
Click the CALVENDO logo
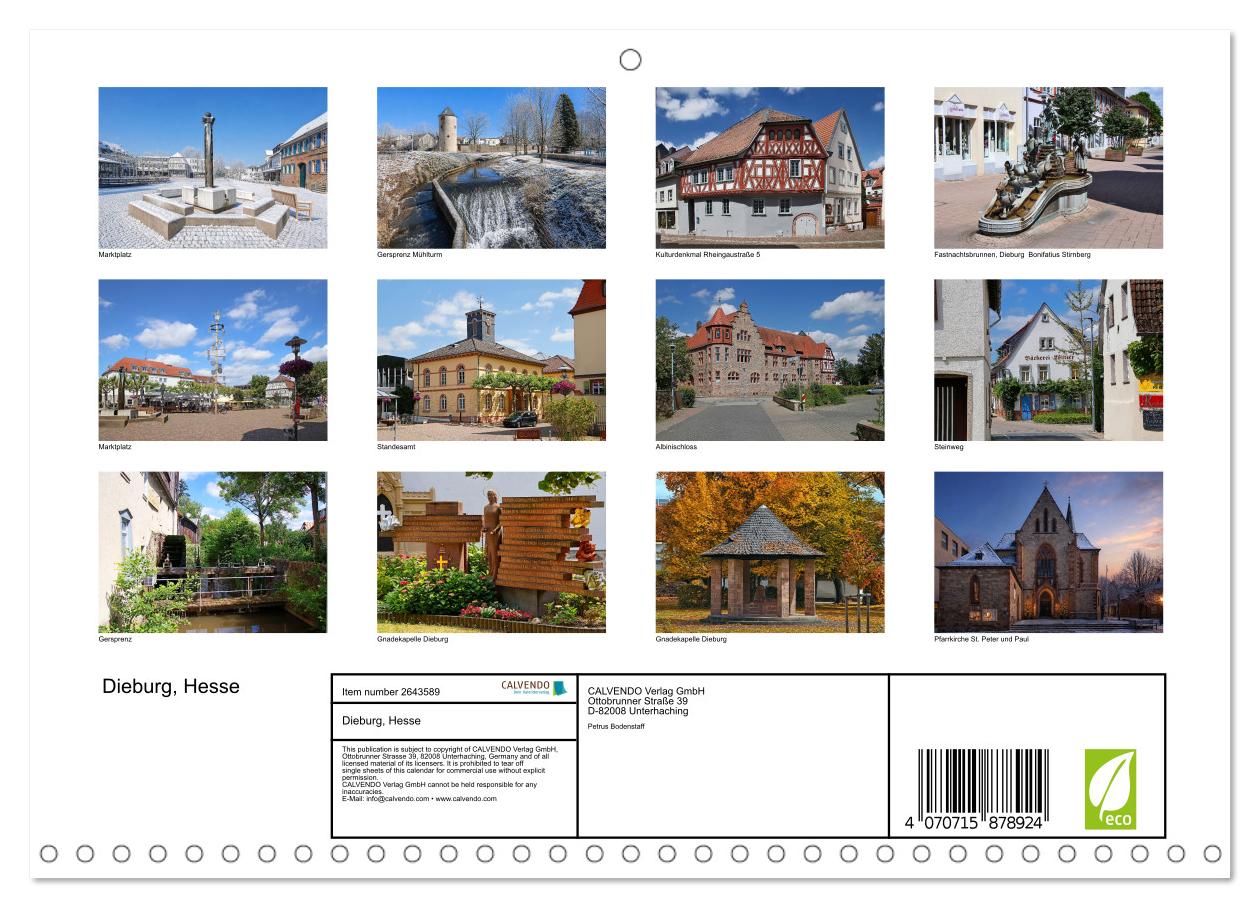point(534,688)
